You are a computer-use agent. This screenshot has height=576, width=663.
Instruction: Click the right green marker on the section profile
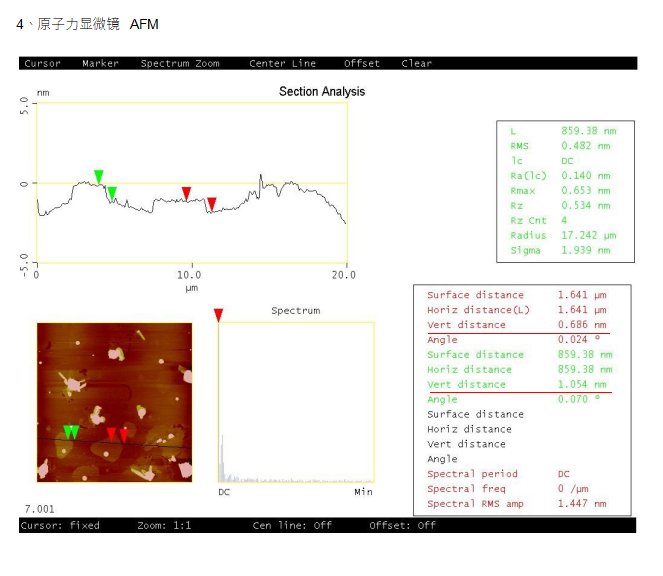tap(112, 193)
